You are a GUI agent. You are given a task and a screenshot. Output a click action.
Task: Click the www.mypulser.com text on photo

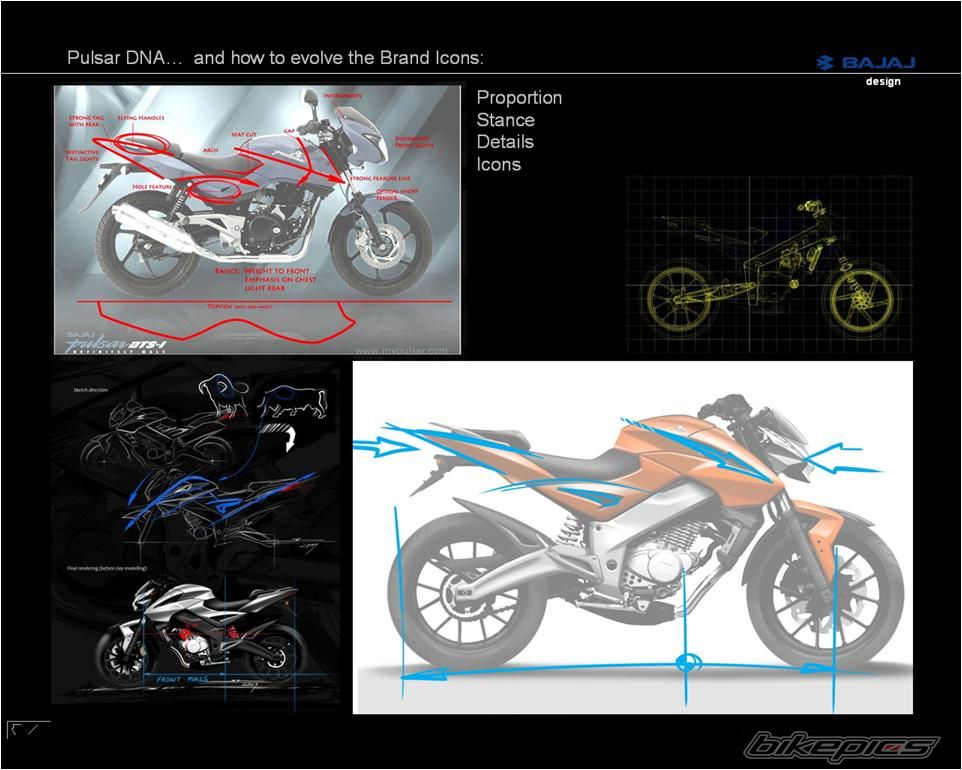pyautogui.click(x=402, y=350)
